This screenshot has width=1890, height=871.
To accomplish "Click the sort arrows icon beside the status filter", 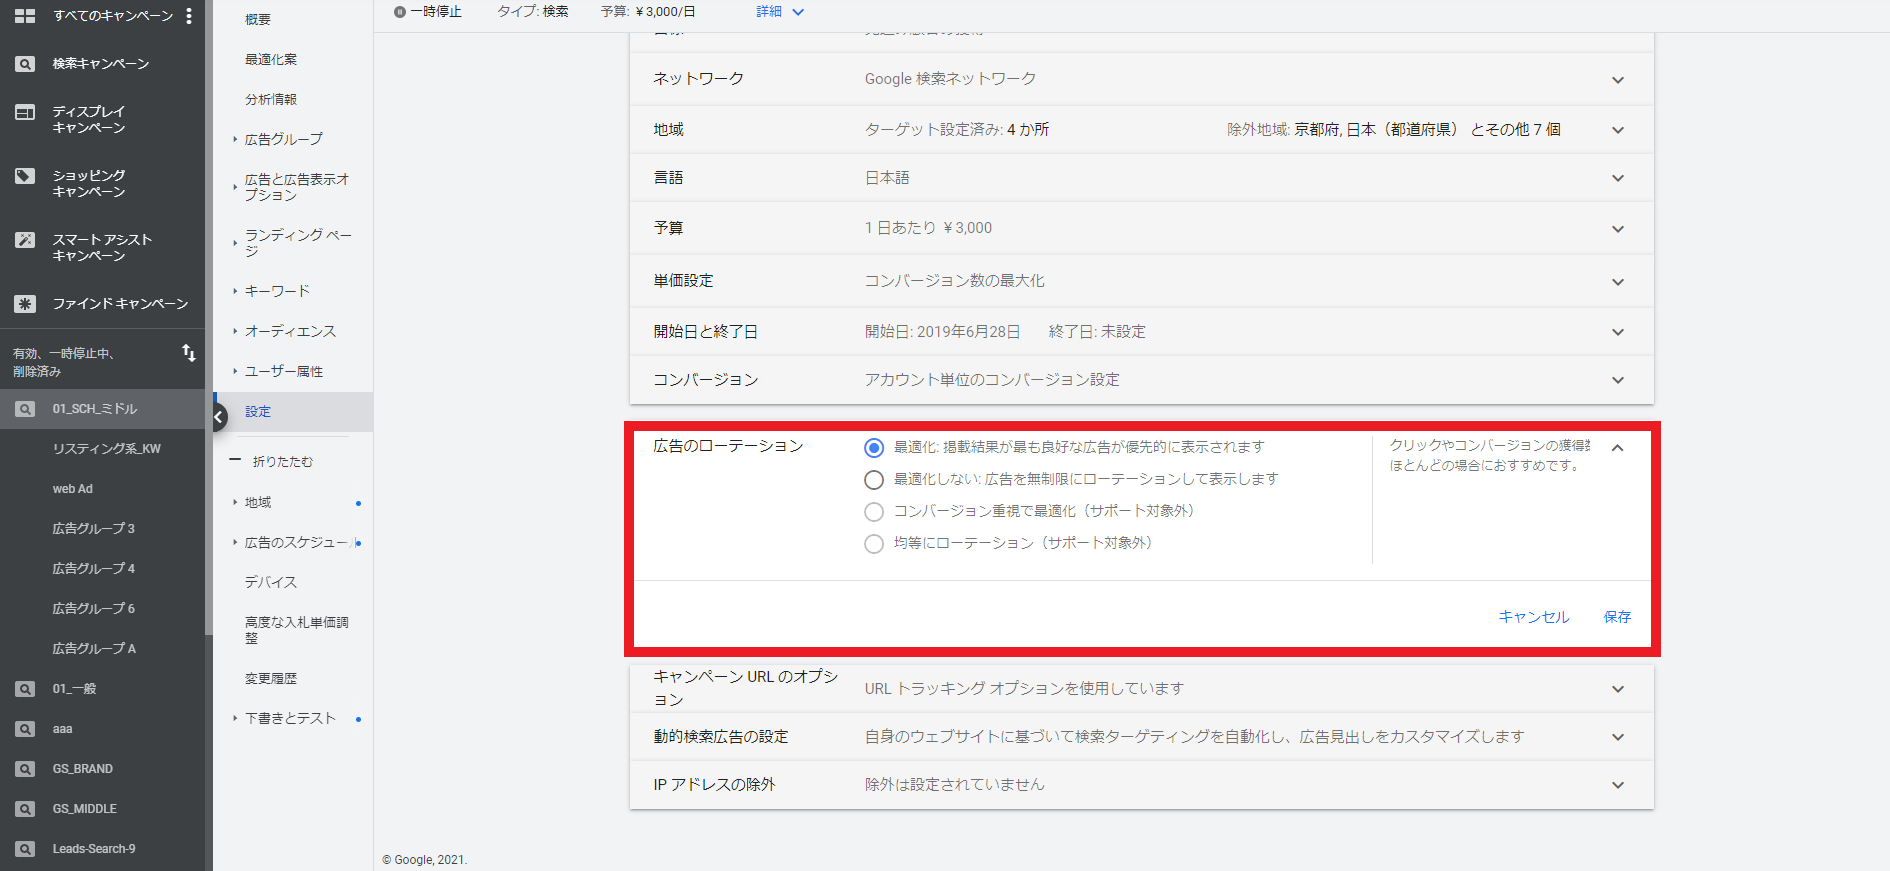I will pyautogui.click(x=188, y=353).
